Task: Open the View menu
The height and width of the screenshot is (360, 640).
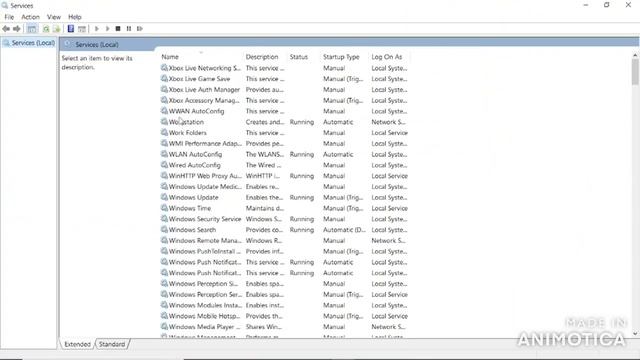Action: (x=53, y=17)
